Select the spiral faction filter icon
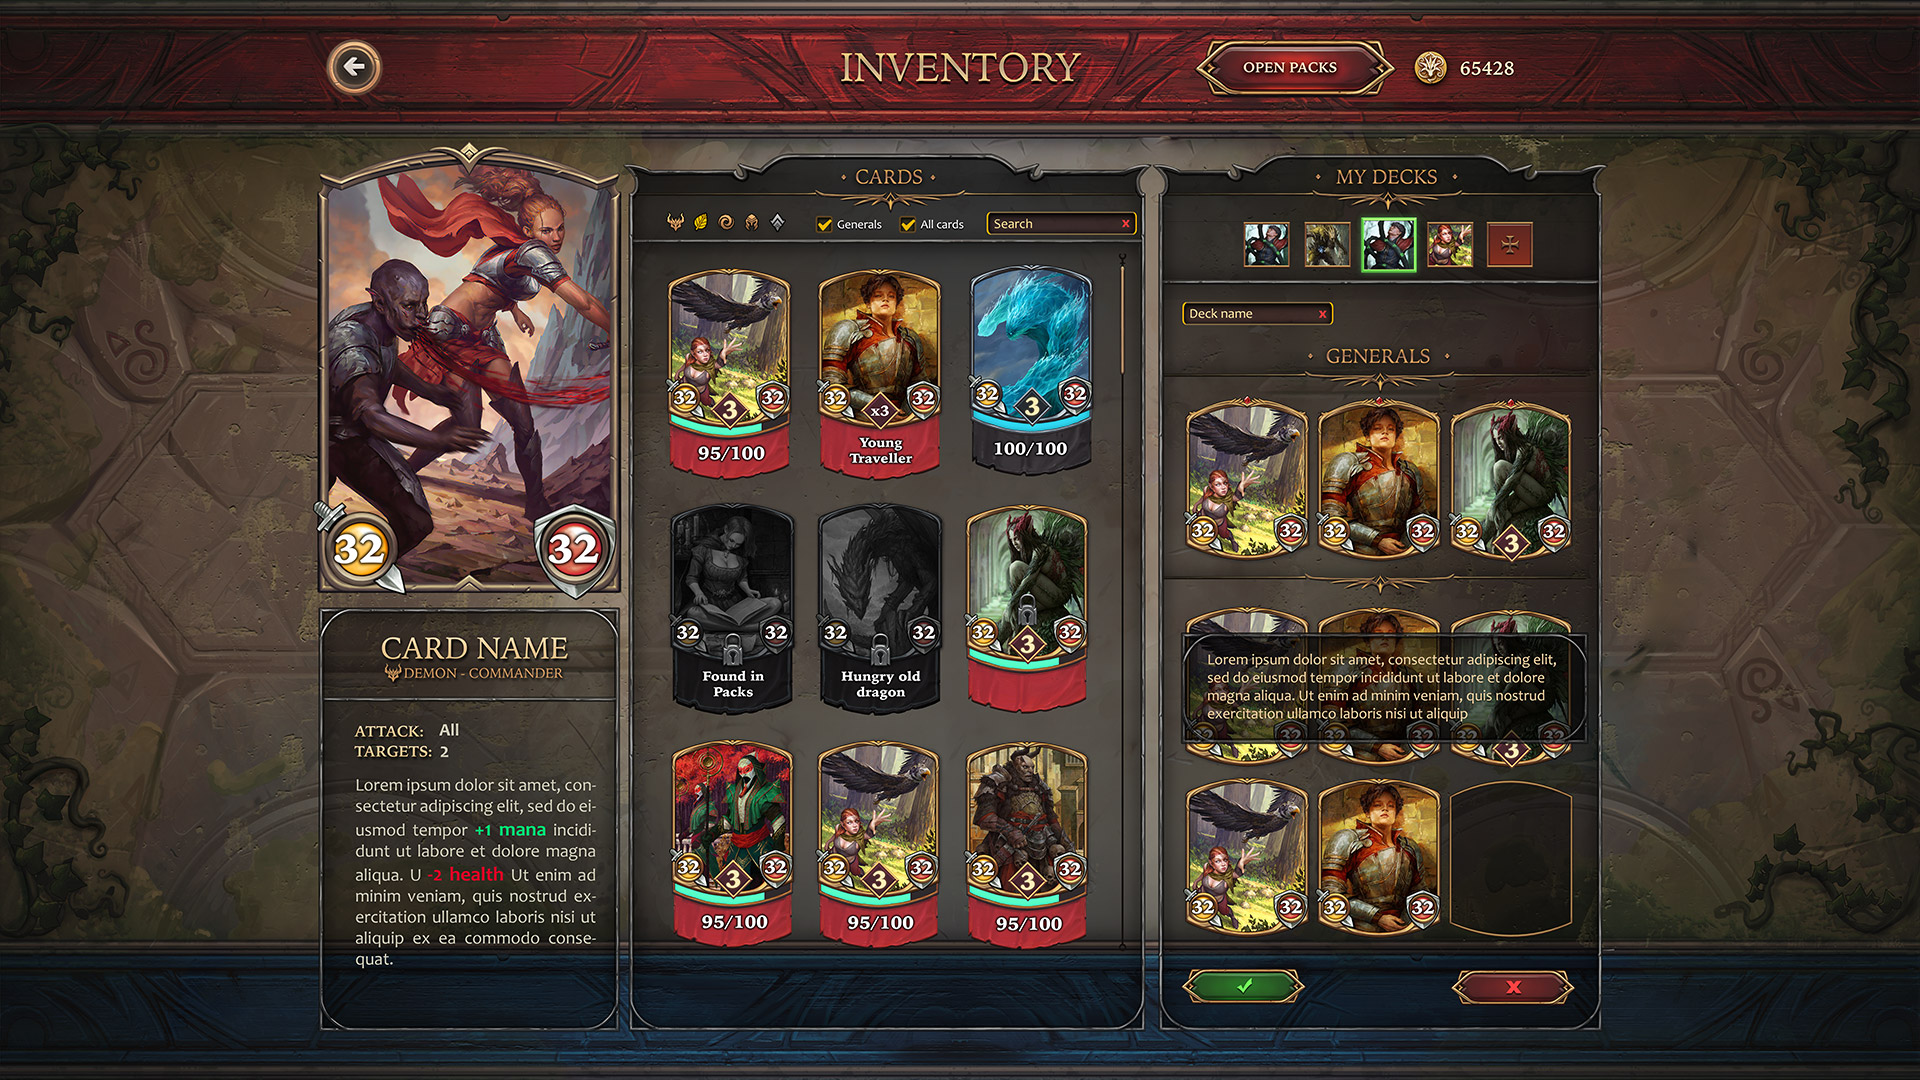 (726, 222)
